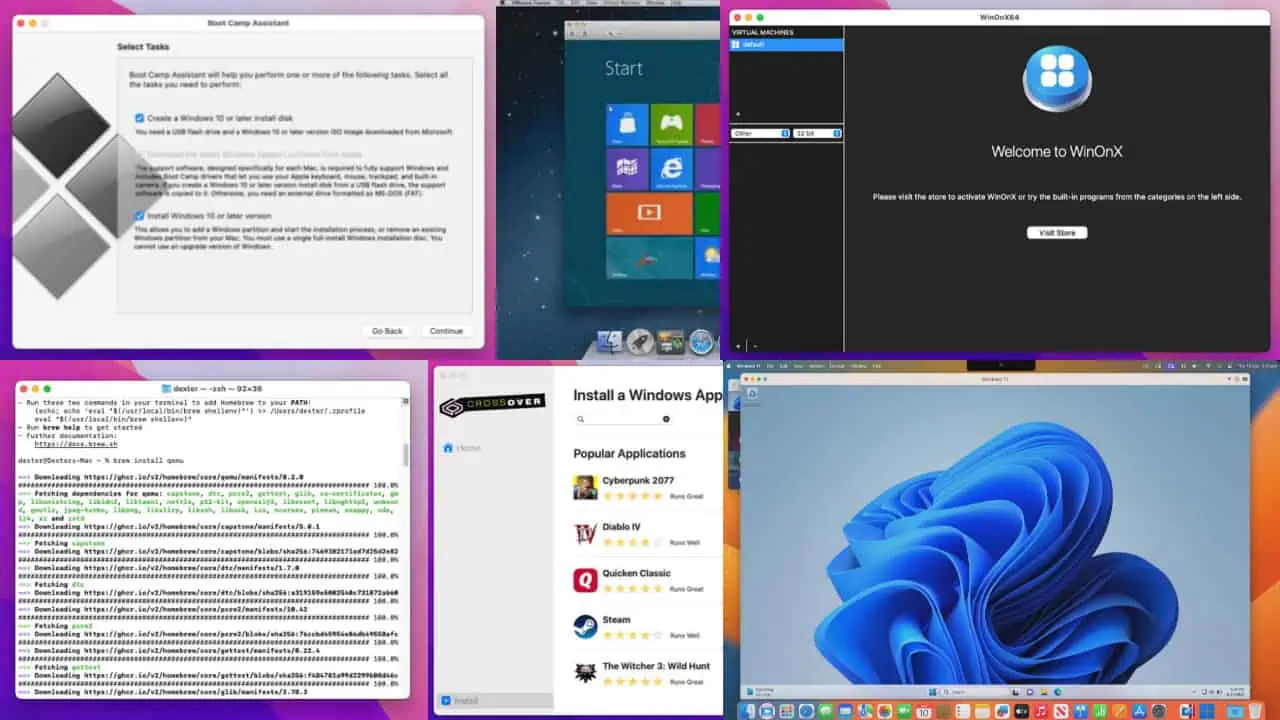This screenshot has height=720, width=1280.
Task: Open the Desktop tile with fish wallpaper
Action: [649, 258]
